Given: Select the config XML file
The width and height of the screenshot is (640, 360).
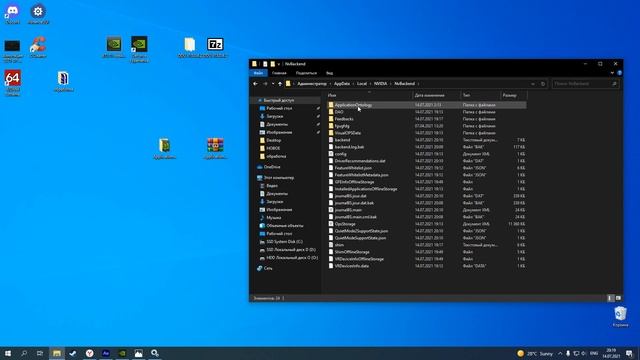Looking at the screenshot, I should pos(340,154).
